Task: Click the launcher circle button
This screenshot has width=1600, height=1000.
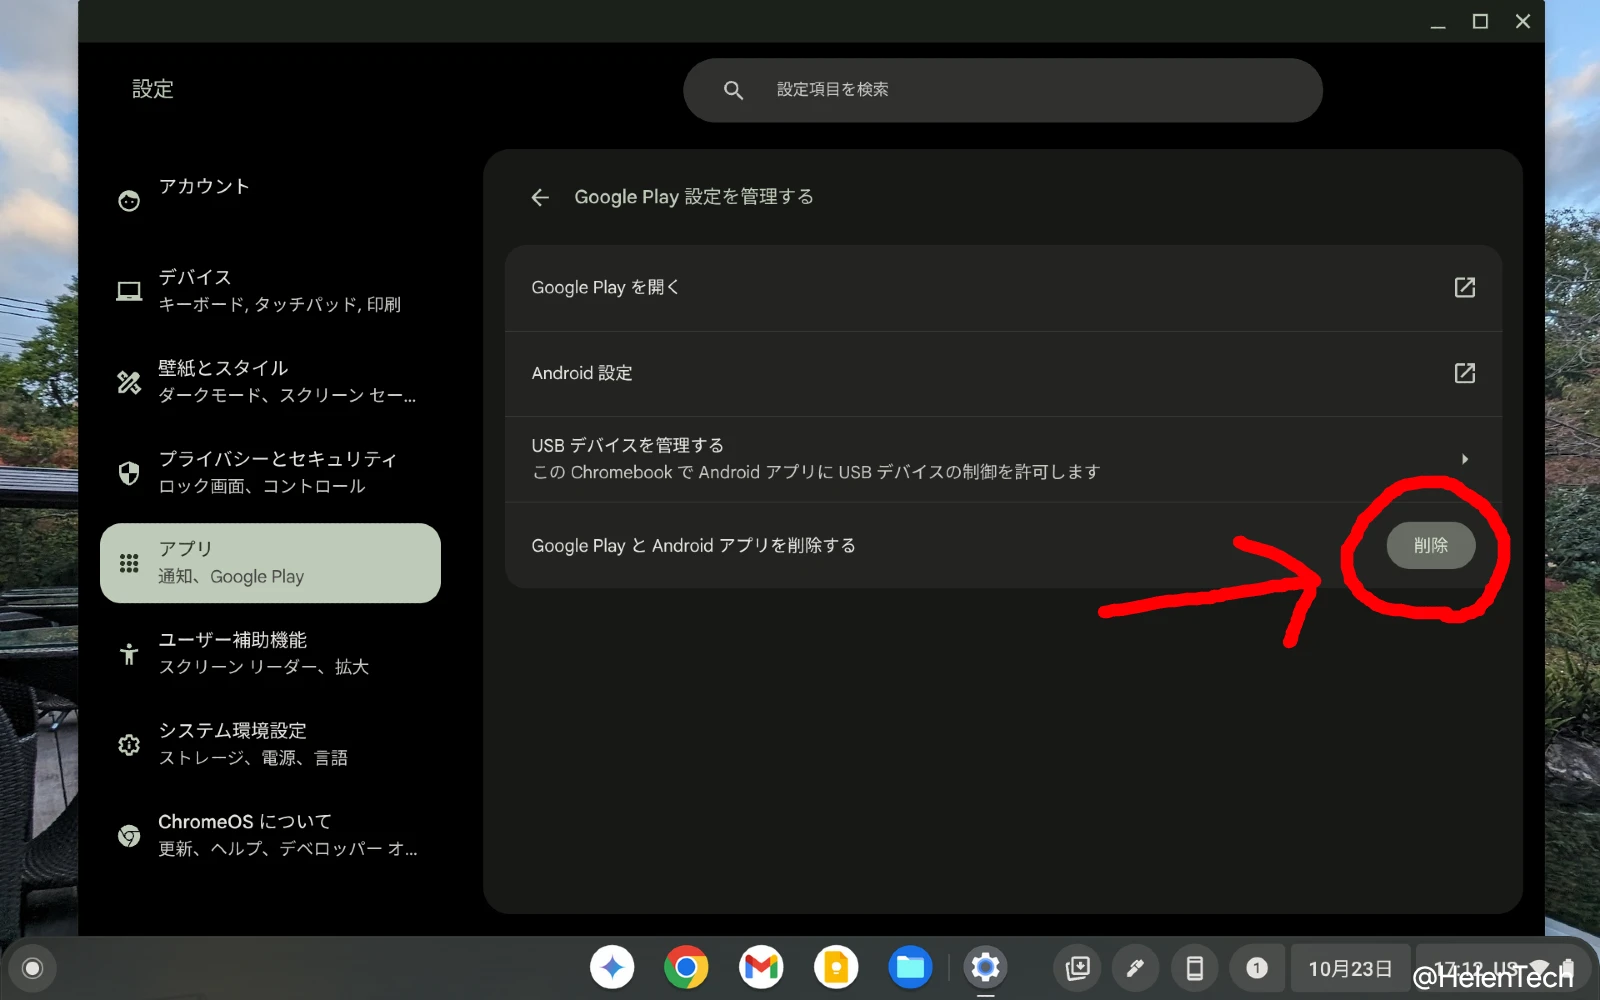Action: click(x=32, y=968)
